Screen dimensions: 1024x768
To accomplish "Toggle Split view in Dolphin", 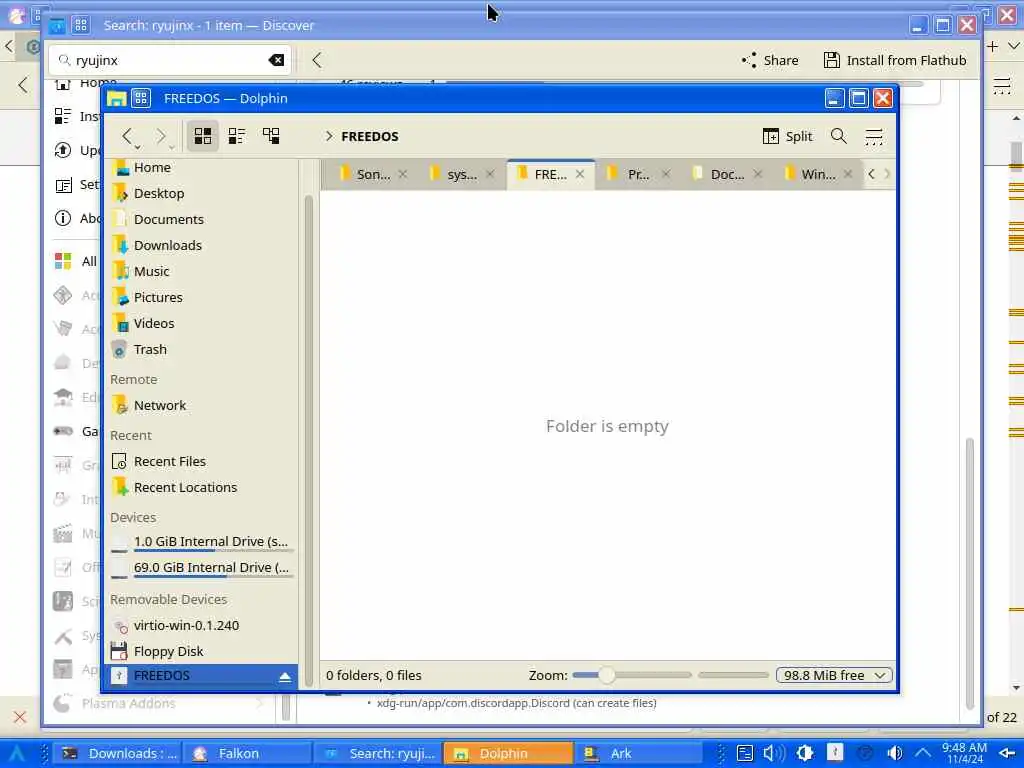I will pos(788,136).
